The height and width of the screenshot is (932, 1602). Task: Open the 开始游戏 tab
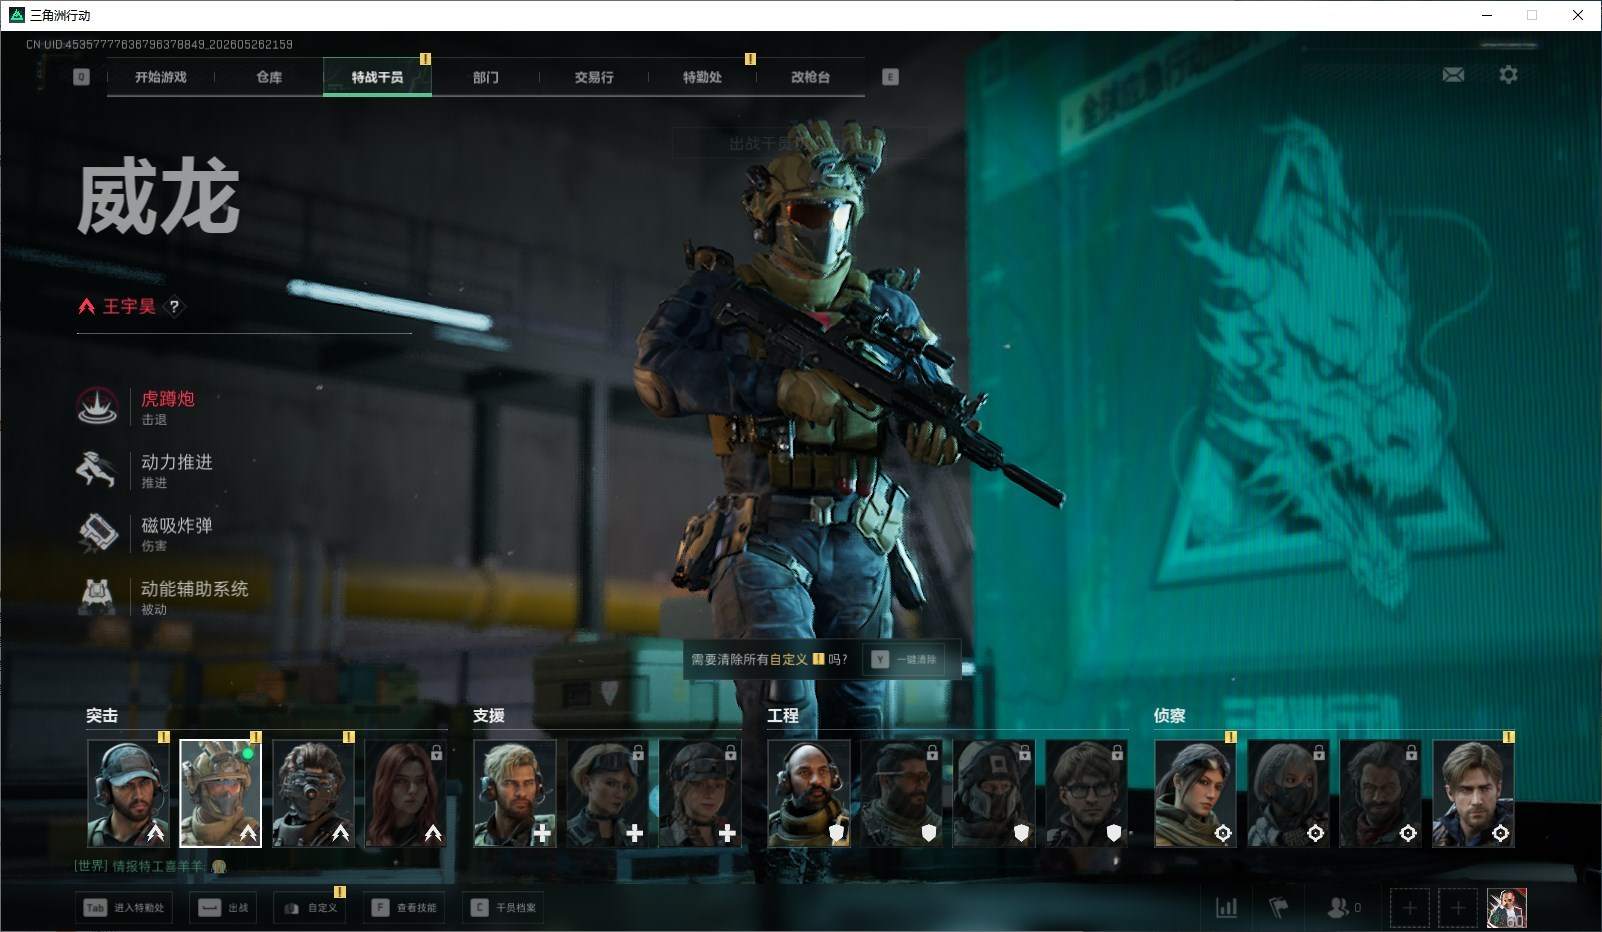coord(160,77)
